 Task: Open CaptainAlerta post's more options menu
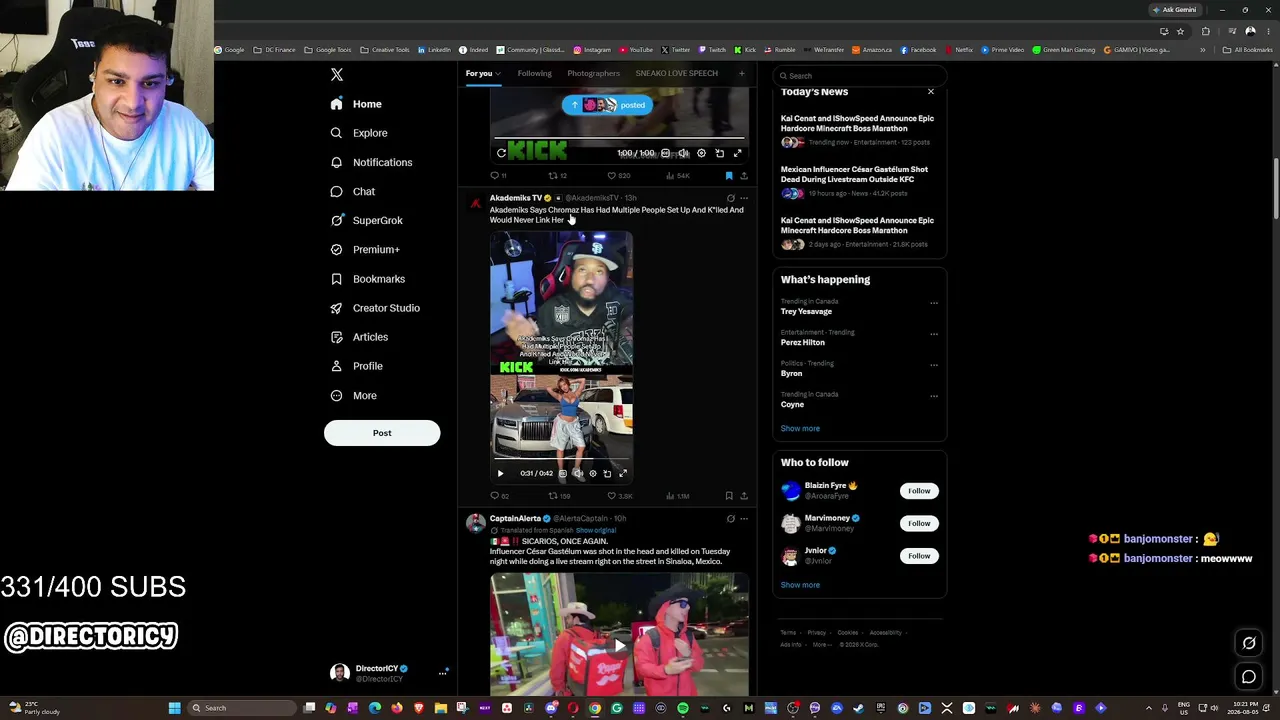coord(743,519)
